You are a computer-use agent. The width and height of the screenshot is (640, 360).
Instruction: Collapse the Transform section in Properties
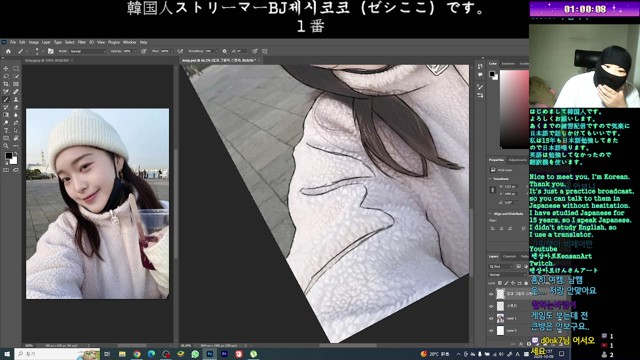490,179
